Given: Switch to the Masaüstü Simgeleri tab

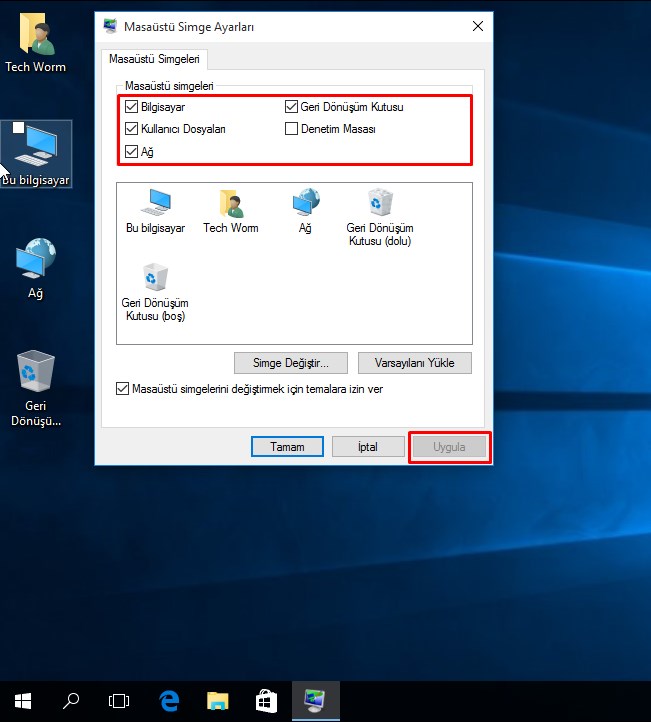Looking at the screenshot, I should [x=155, y=60].
